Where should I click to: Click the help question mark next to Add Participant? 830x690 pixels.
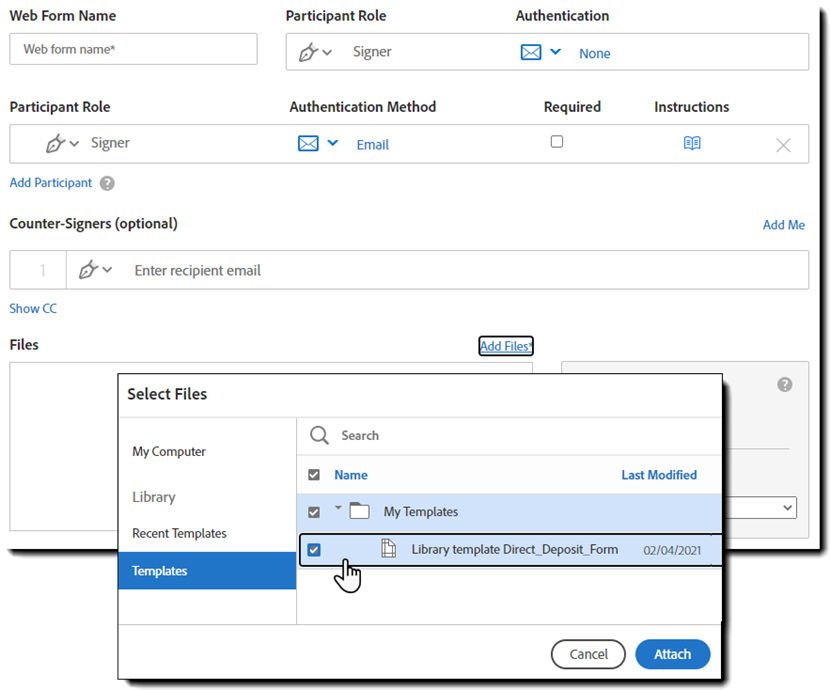point(106,183)
